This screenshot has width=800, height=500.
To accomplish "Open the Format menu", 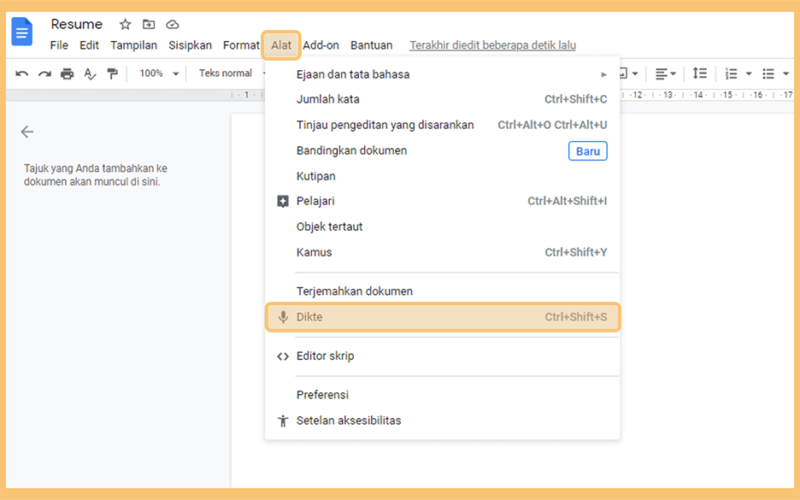I will click(241, 45).
